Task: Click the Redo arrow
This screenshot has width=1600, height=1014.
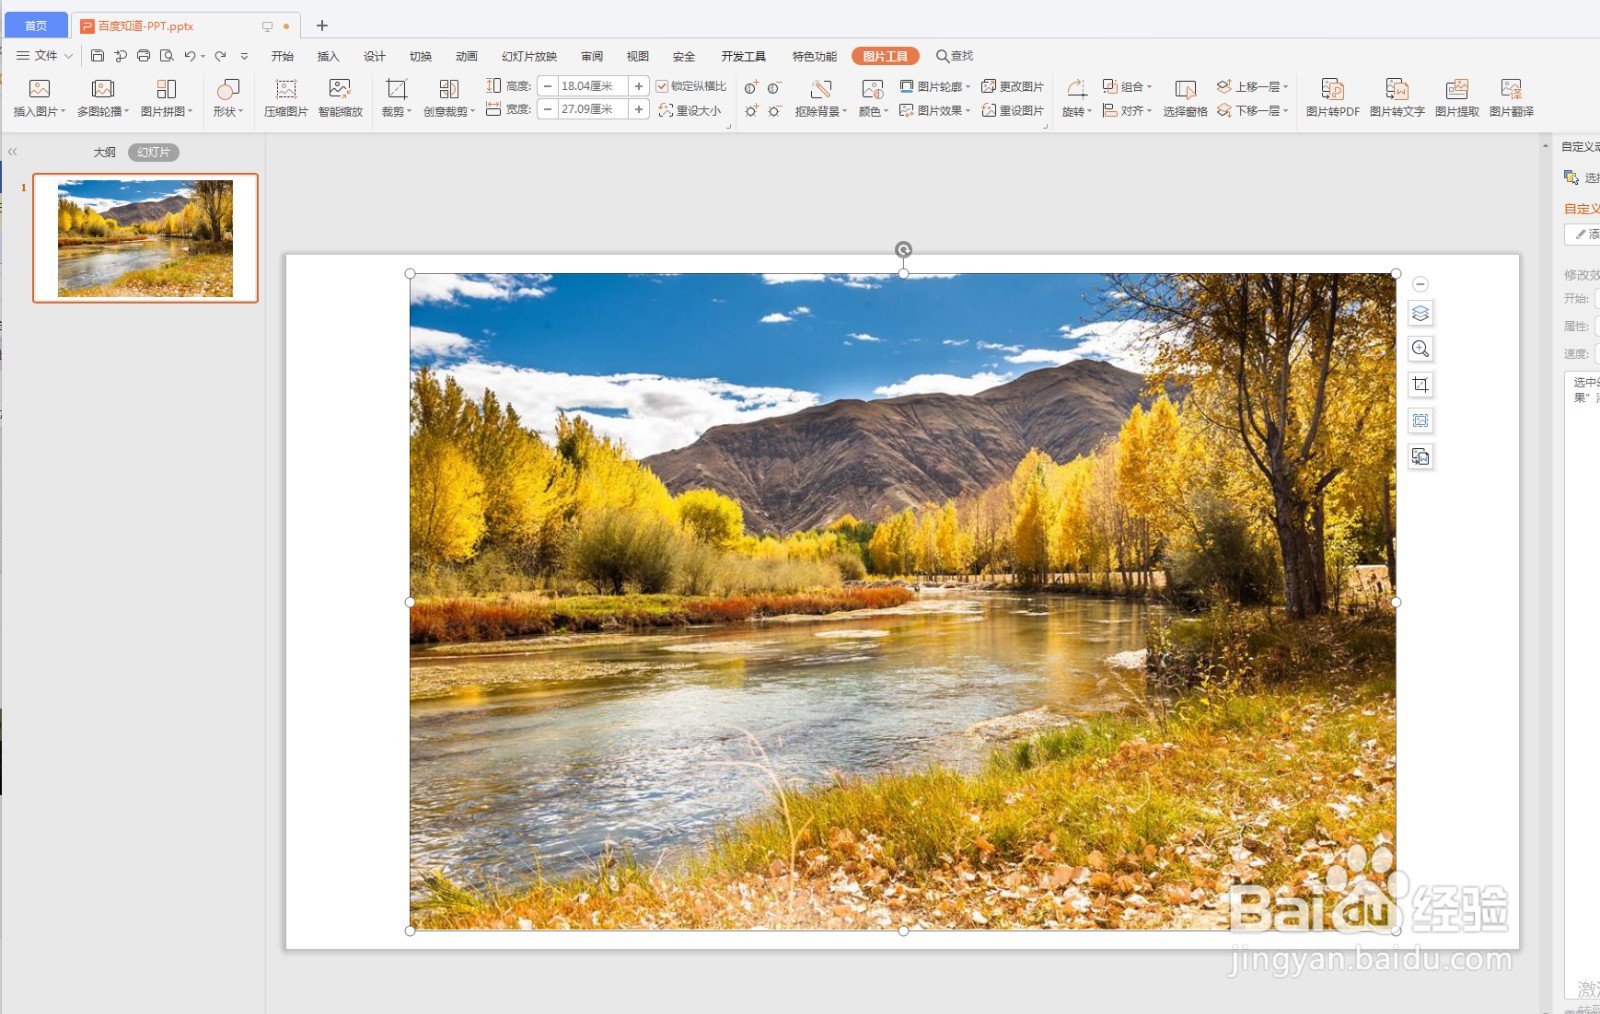Action: [220, 56]
